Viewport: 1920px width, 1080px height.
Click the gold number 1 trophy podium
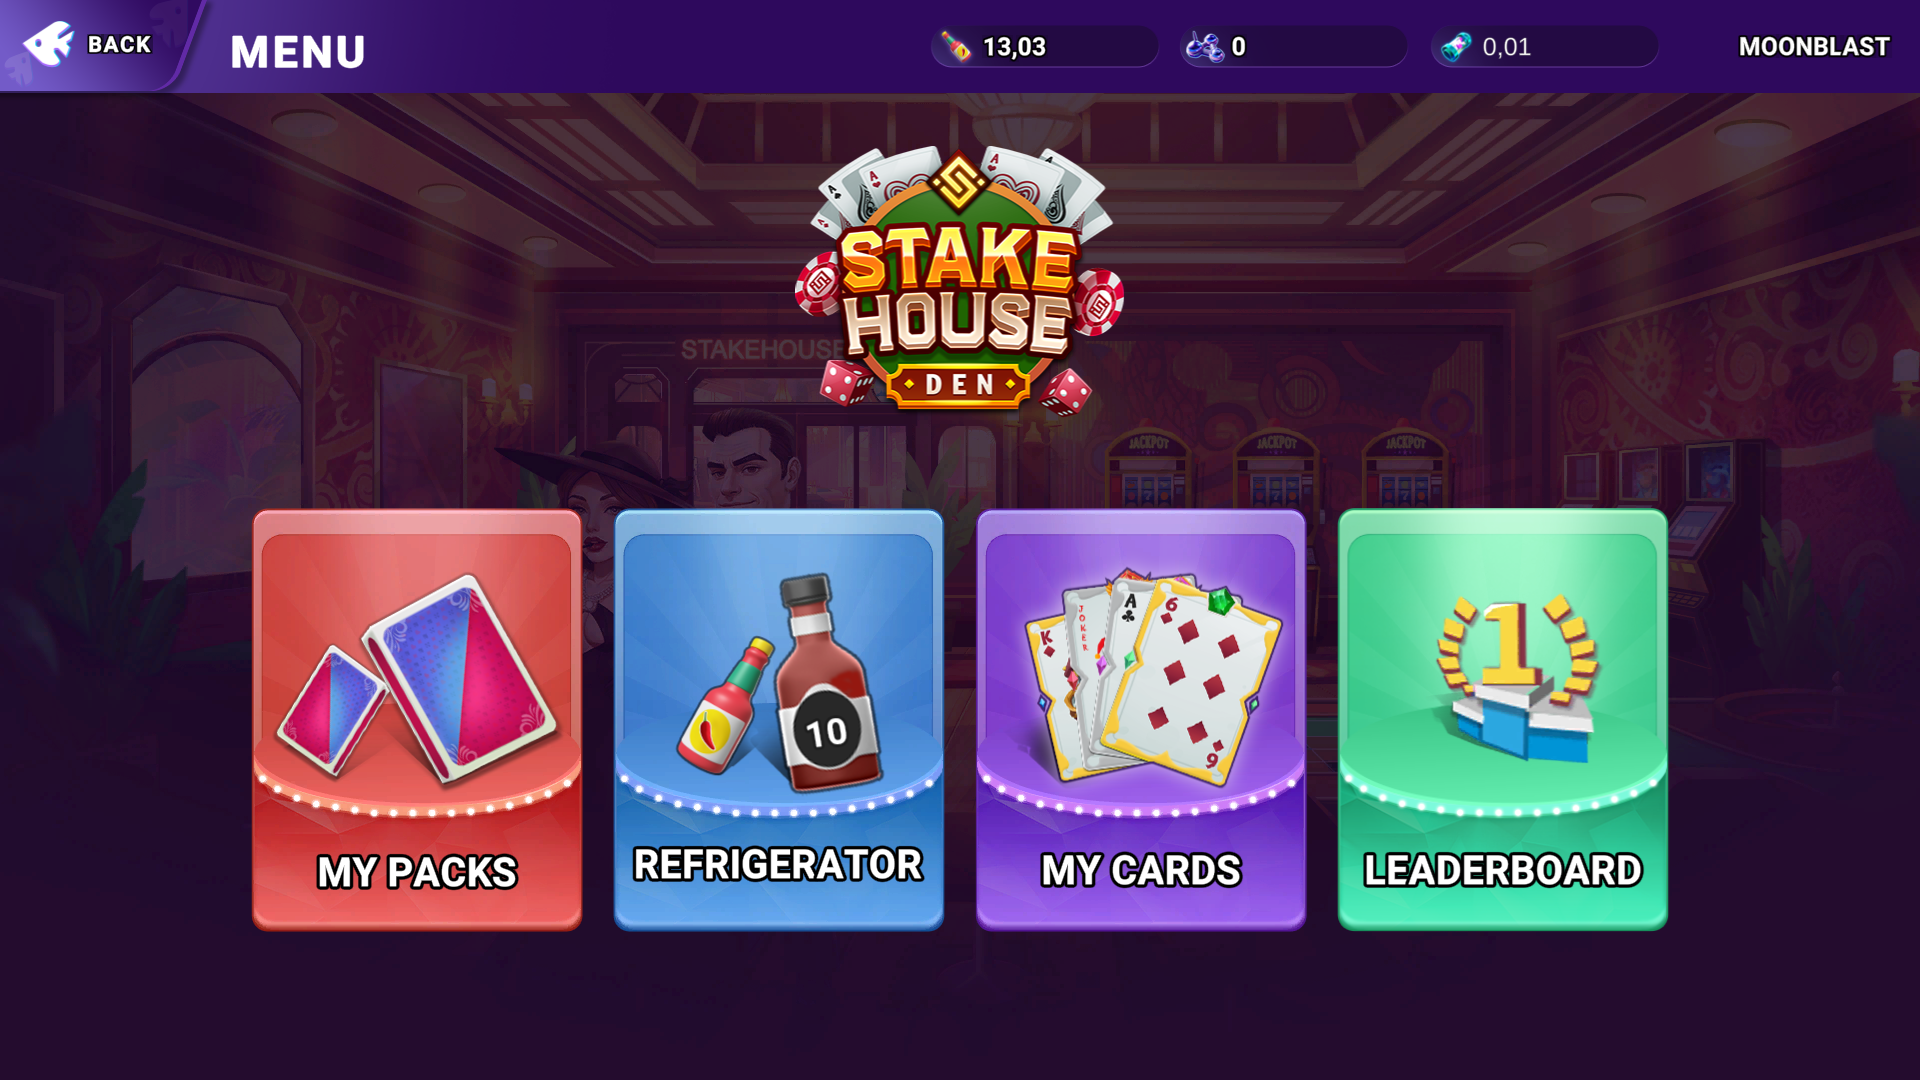1517,678
